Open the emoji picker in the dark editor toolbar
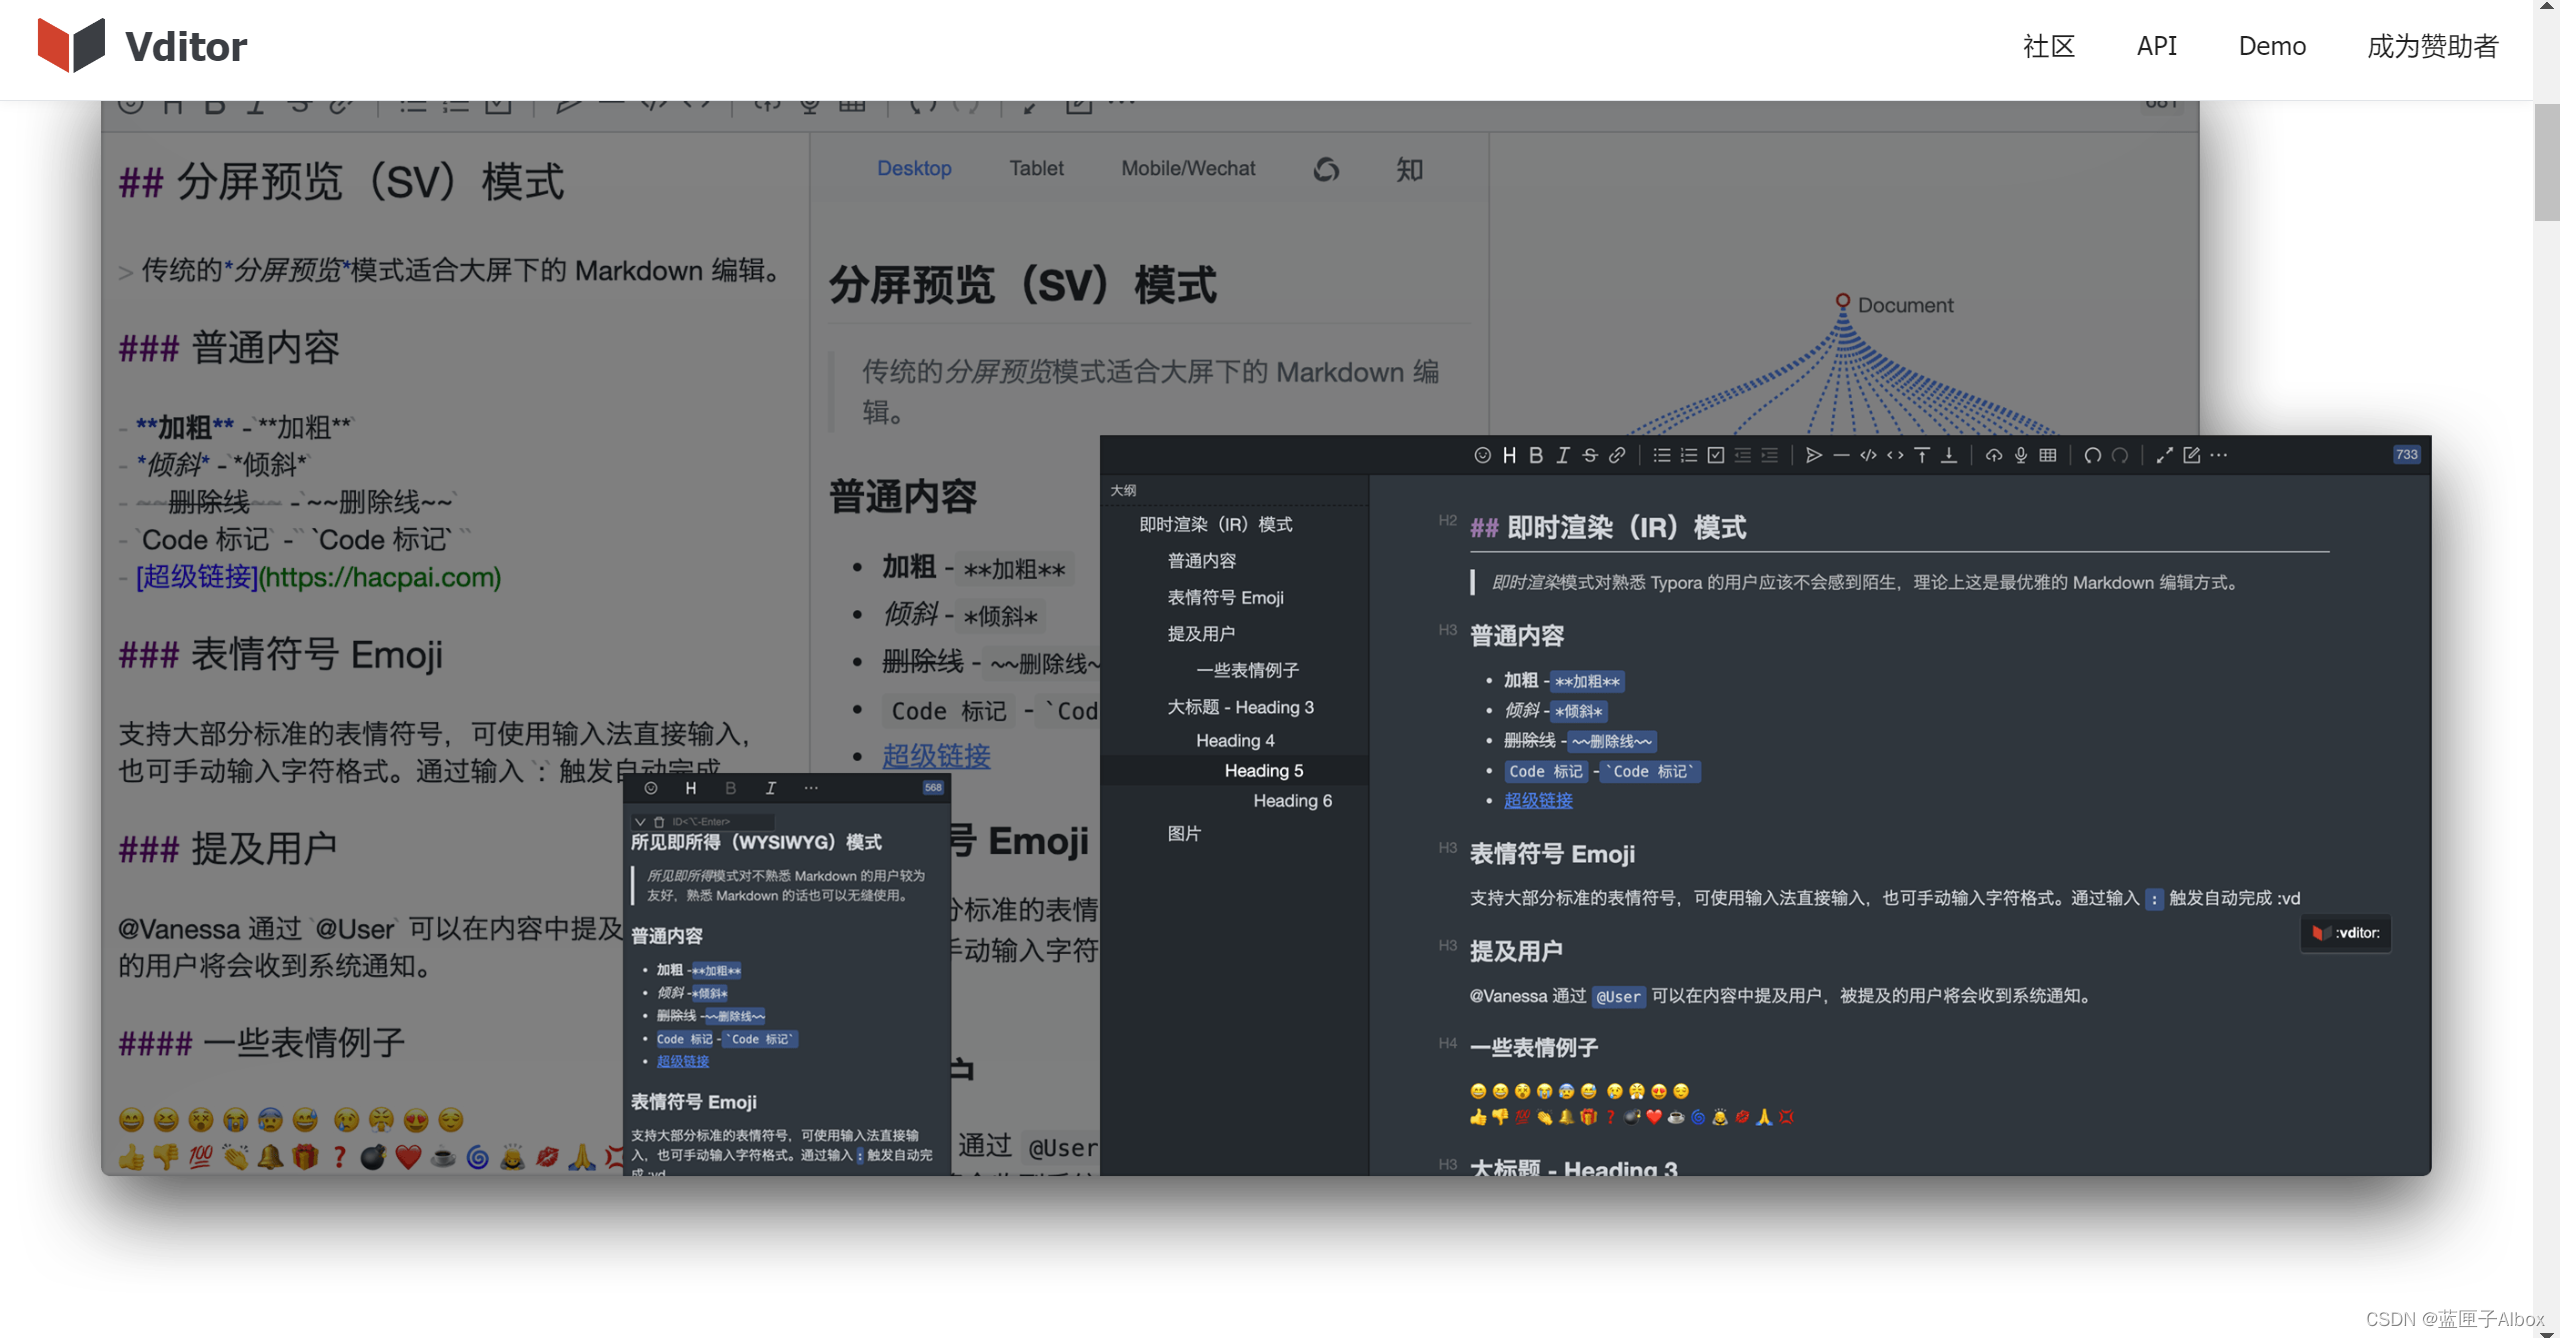The width and height of the screenshot is (2560, 1338). (1484, 455)
